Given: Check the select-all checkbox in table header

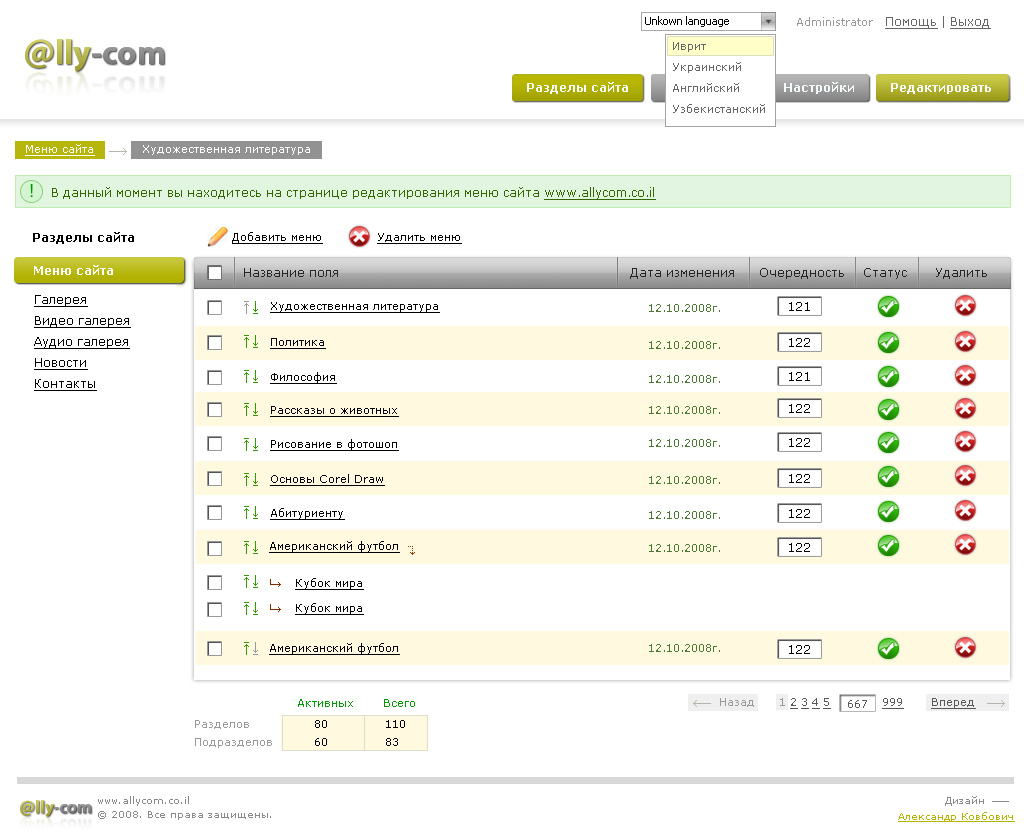Looking at the screenshot, I should (x=215, y=272).
